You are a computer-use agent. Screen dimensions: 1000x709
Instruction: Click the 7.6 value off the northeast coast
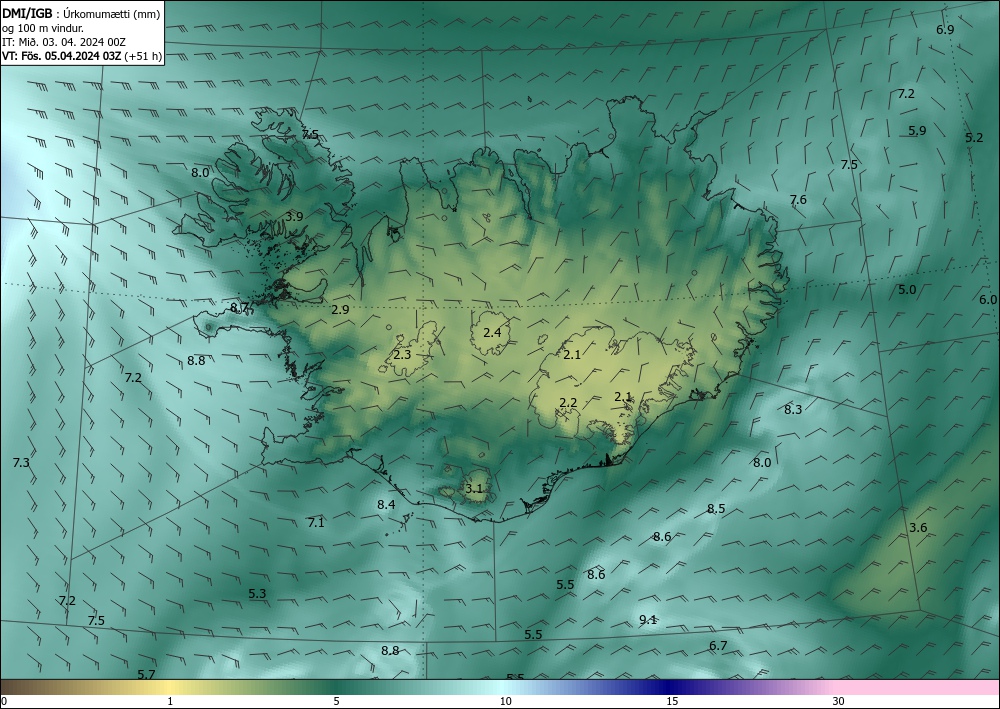coord(798,200)
